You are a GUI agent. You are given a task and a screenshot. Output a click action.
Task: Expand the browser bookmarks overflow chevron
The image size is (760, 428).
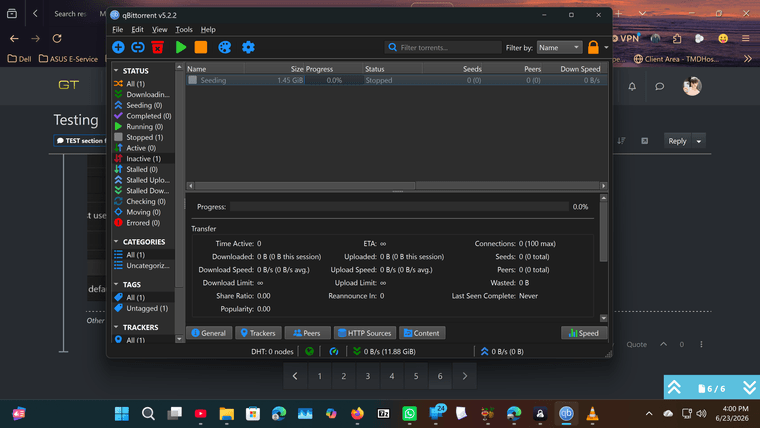click(748, 59)
